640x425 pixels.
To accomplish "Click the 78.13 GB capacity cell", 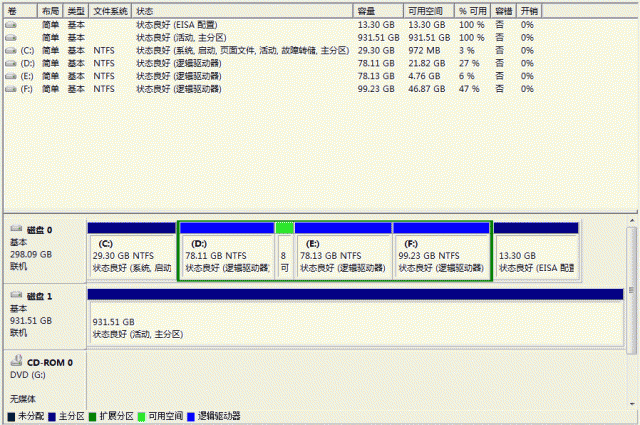I will [x=376, y=76].
